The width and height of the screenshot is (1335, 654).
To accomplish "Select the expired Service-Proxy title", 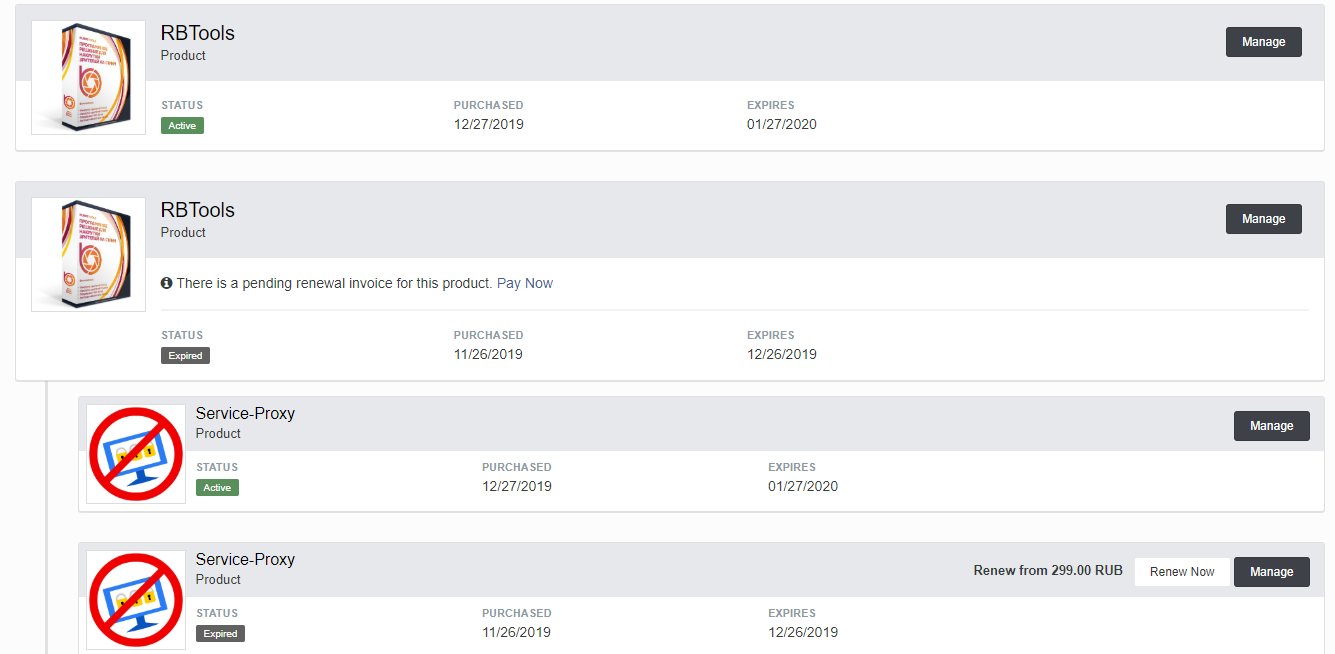I will point(245,559).
